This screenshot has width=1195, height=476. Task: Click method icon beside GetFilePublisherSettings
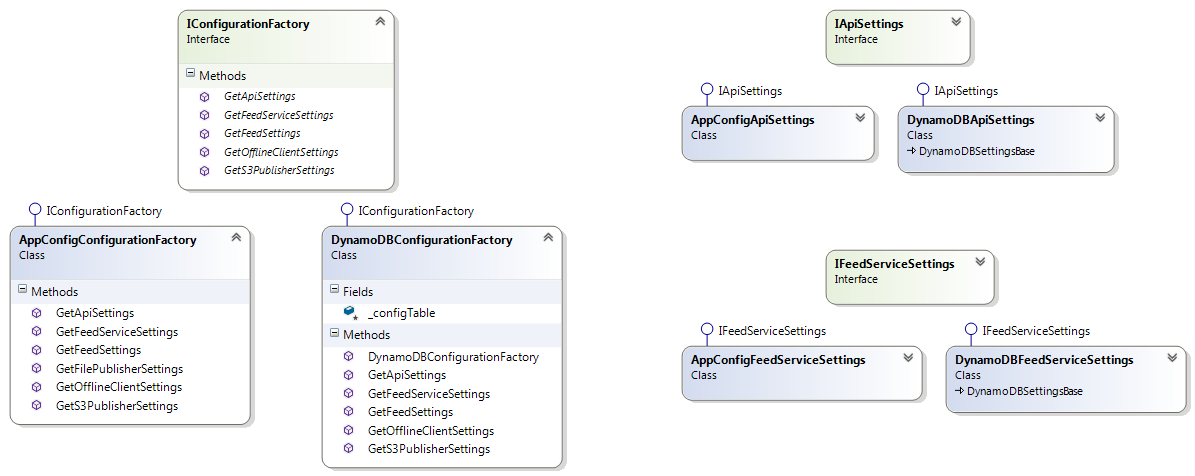click(x=37, y=369)
